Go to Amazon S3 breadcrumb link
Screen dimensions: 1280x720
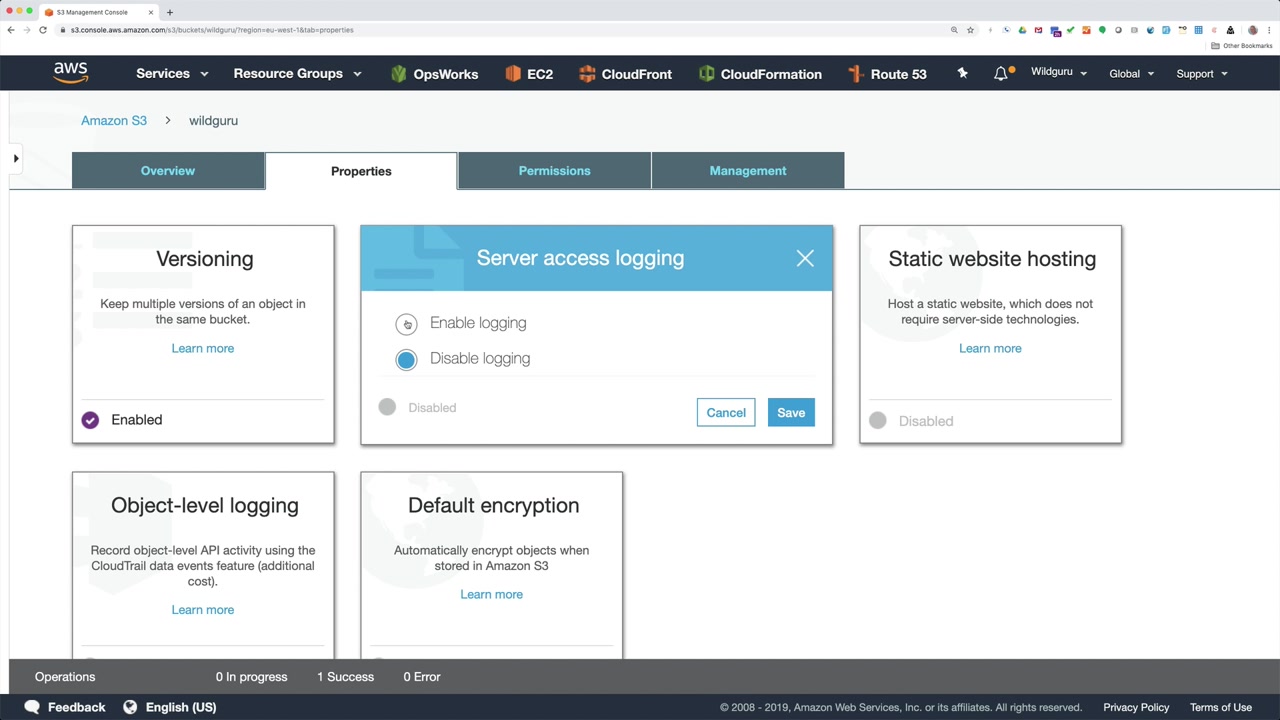(114, 121)
